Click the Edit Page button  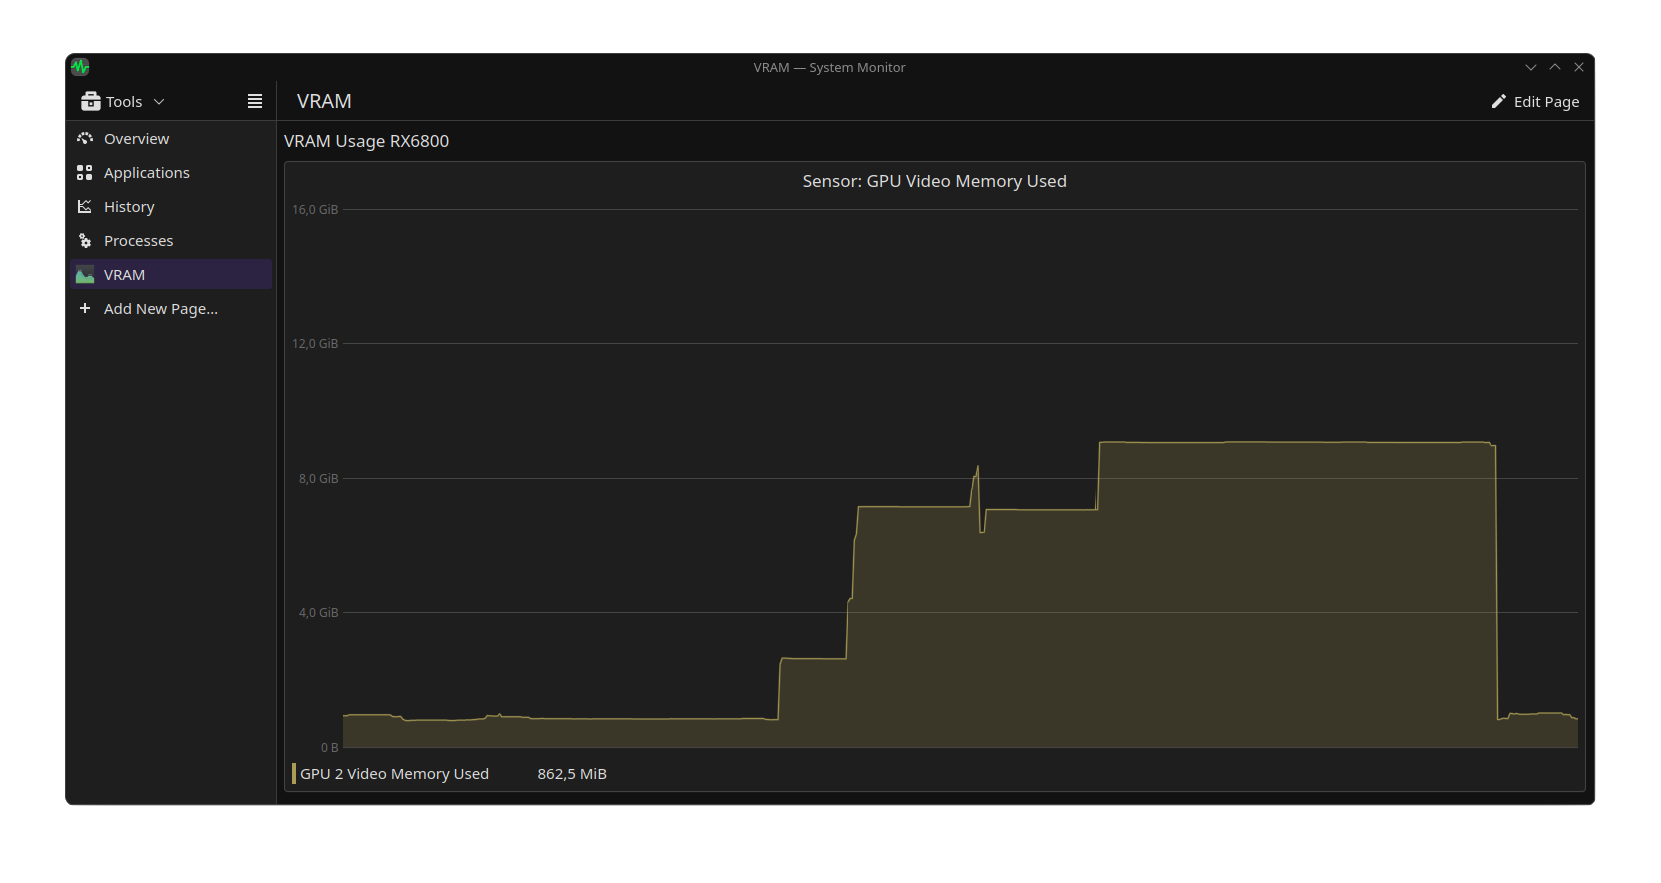1535,101
